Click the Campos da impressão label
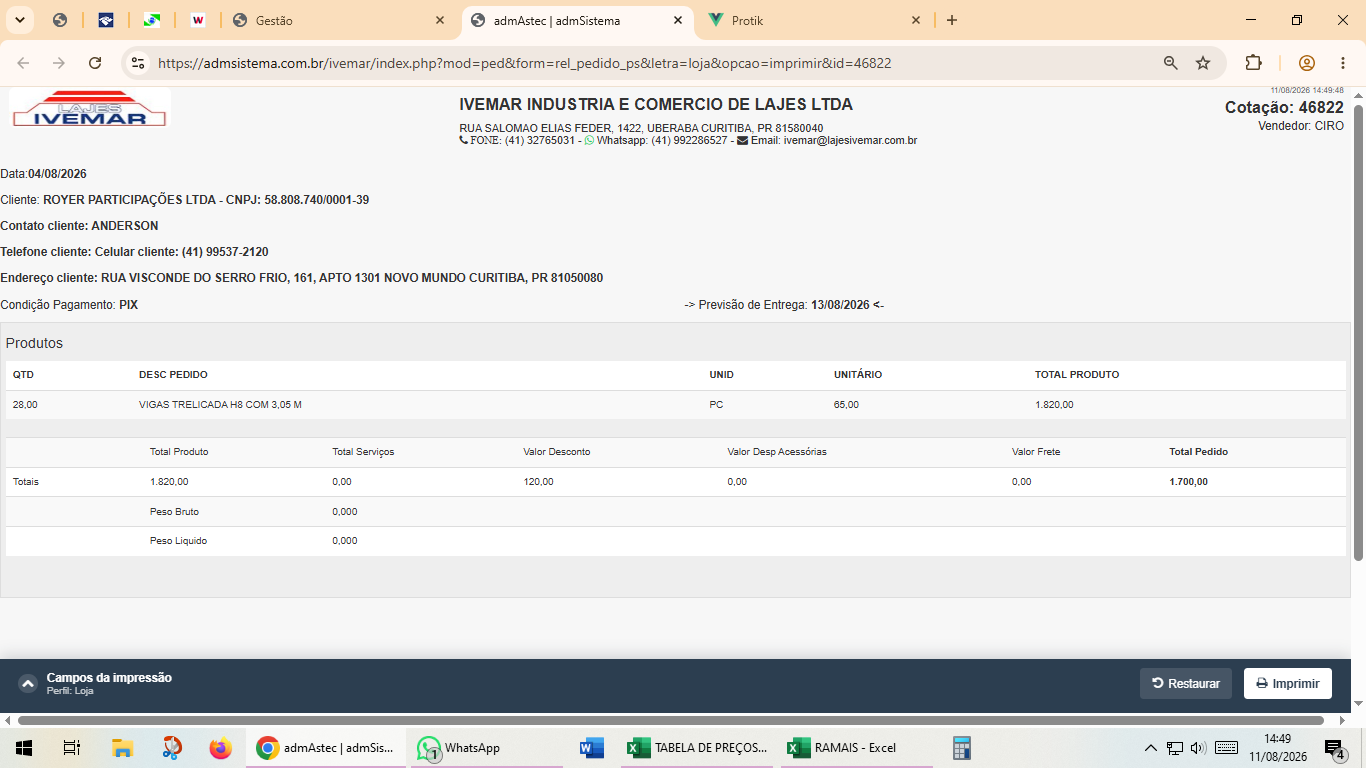The height and width of the screenshot is (768, 1366). click(109, 677)
